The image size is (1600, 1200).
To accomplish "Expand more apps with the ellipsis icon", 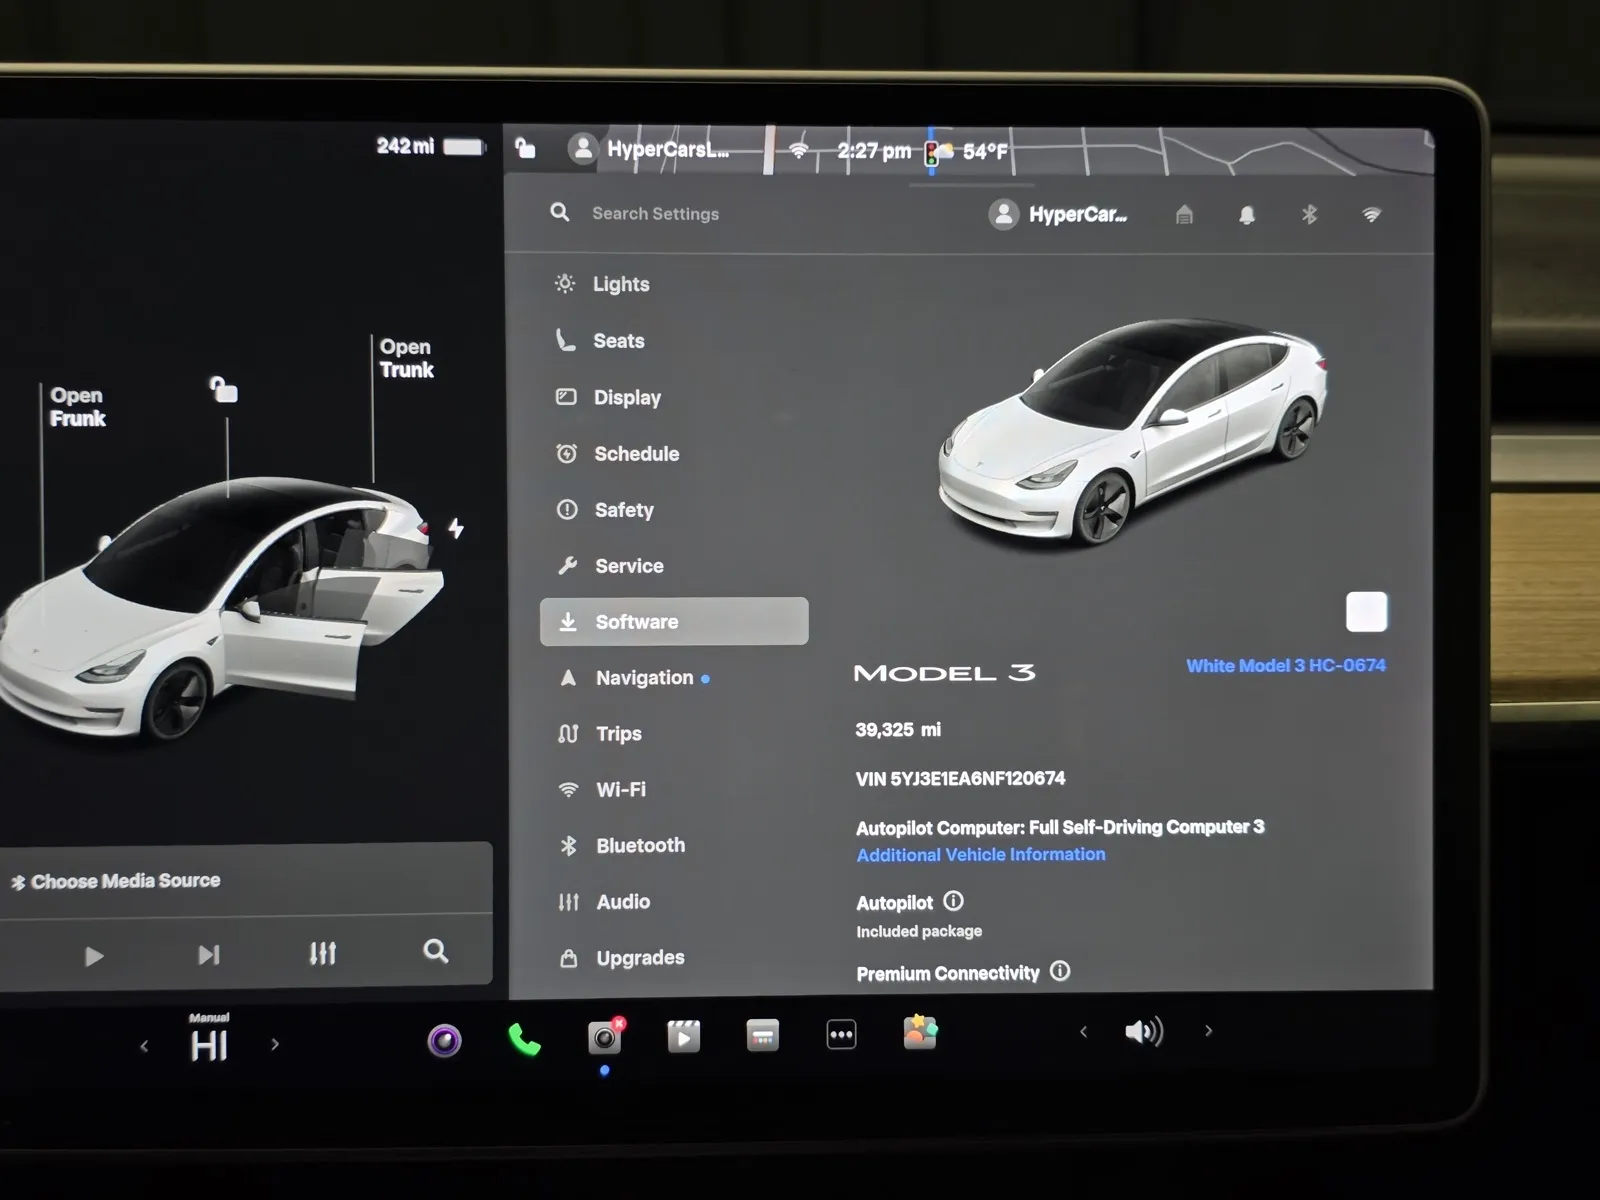I will (x=841, y=1034).
